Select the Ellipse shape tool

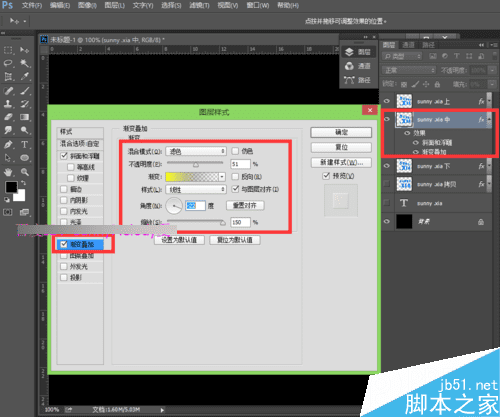(24, 158)
